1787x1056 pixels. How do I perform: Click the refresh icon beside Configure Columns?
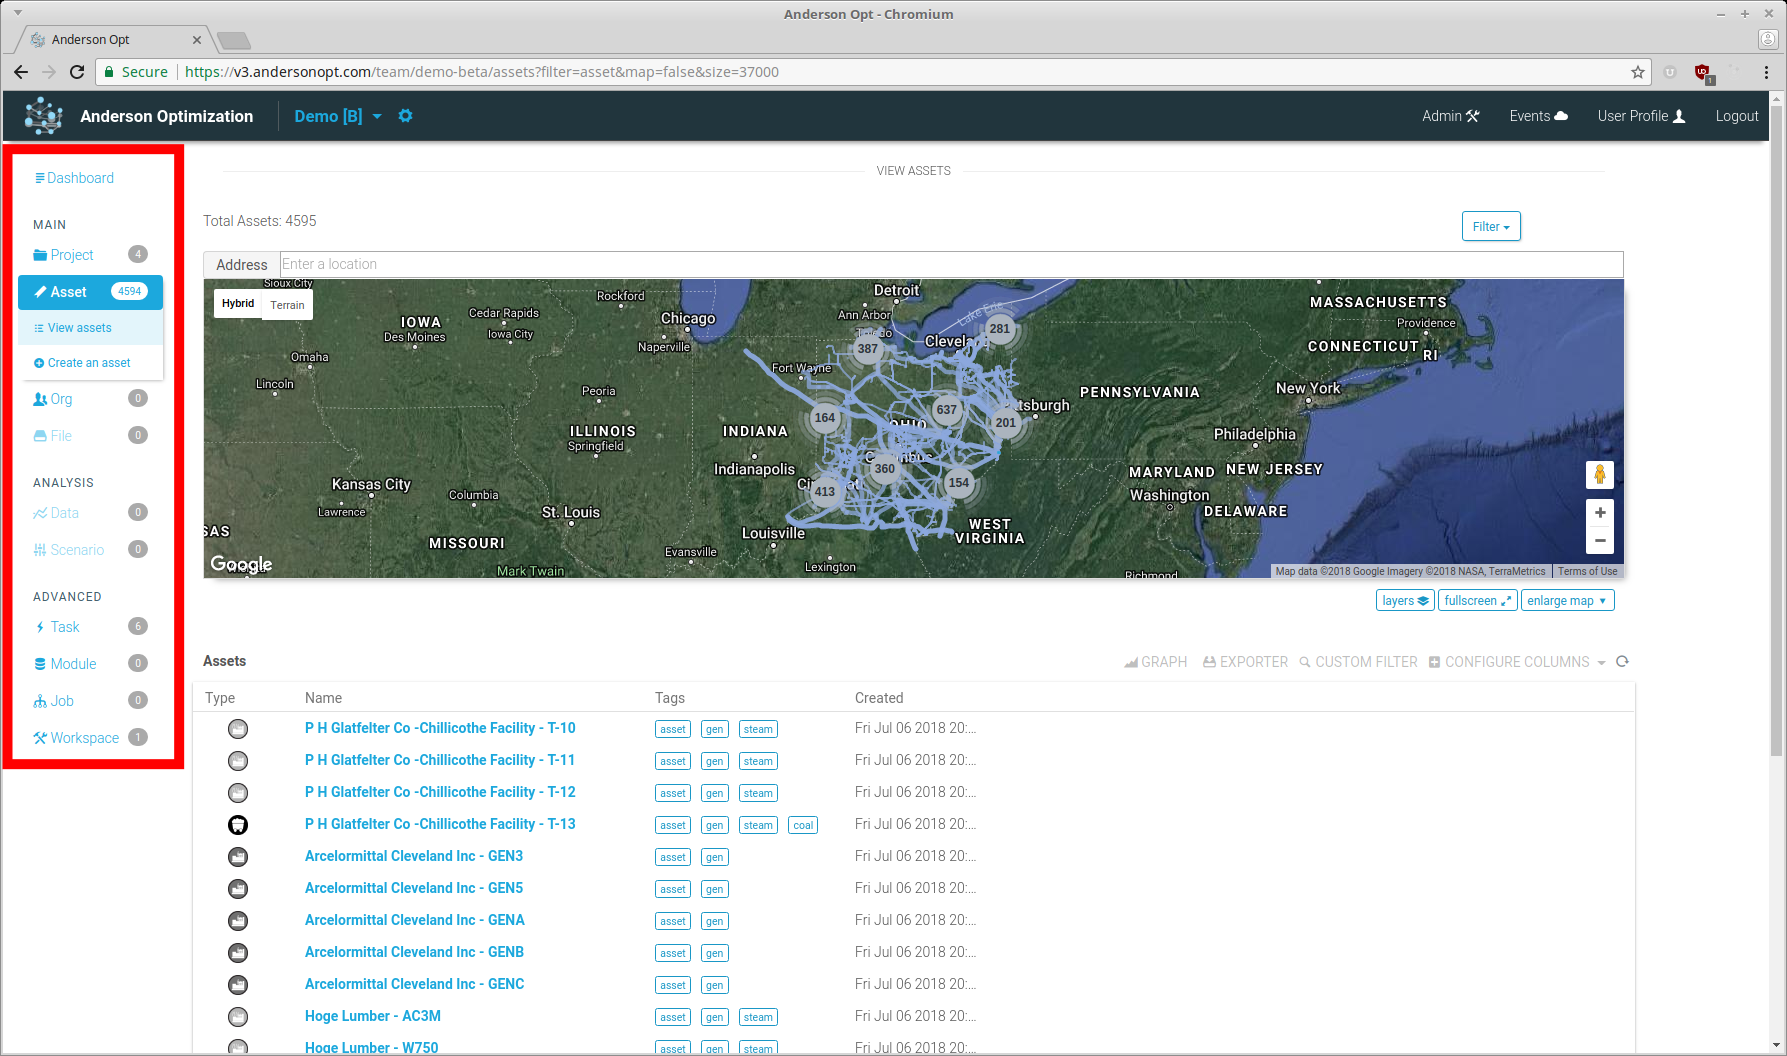click(1622, 662)
